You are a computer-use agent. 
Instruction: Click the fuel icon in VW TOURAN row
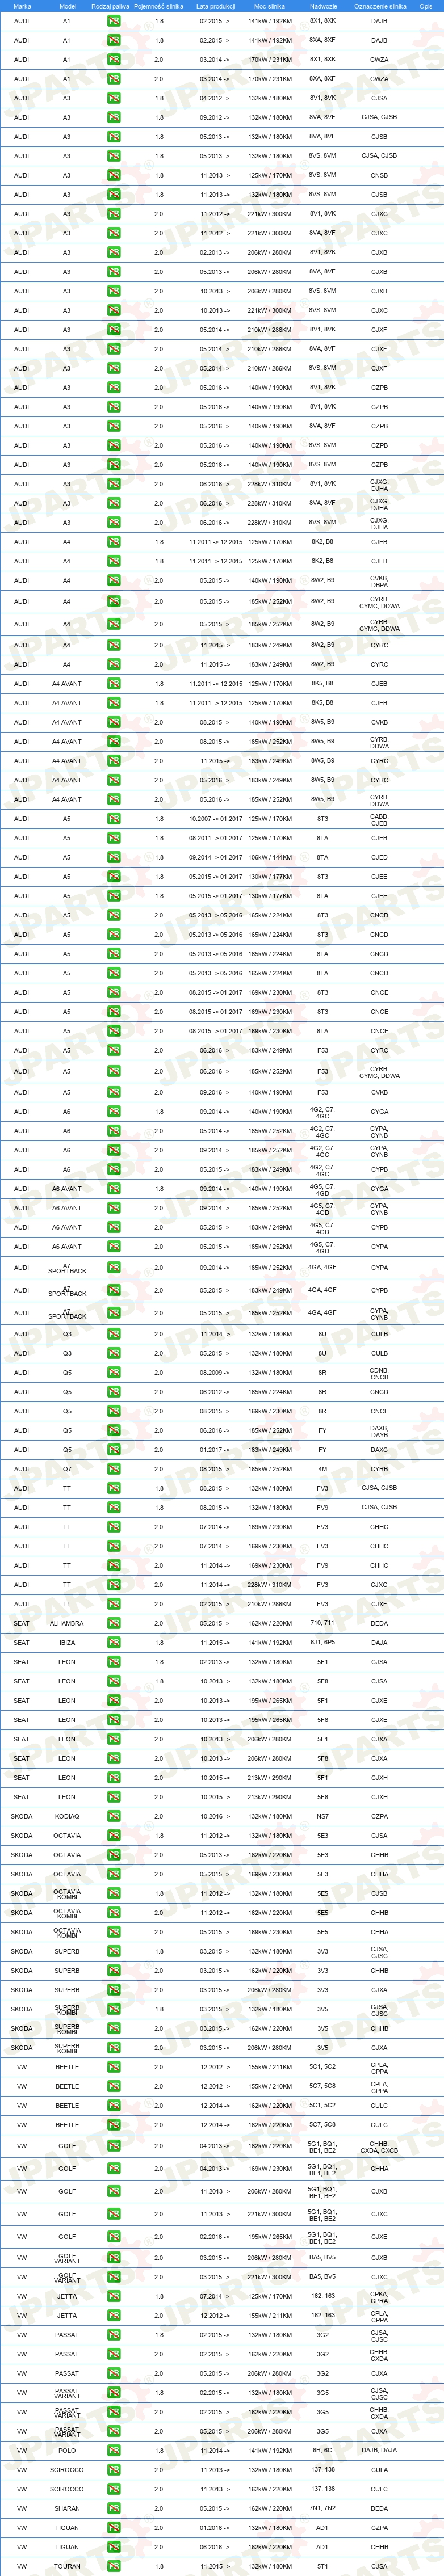pos(114,2566)
